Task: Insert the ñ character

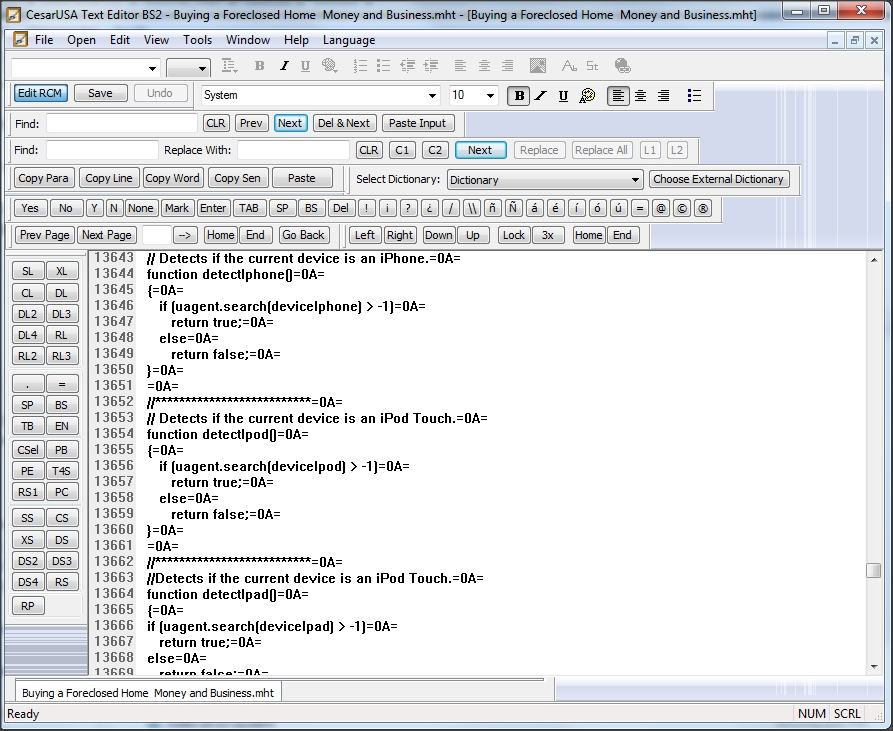Action: (492, 208)
